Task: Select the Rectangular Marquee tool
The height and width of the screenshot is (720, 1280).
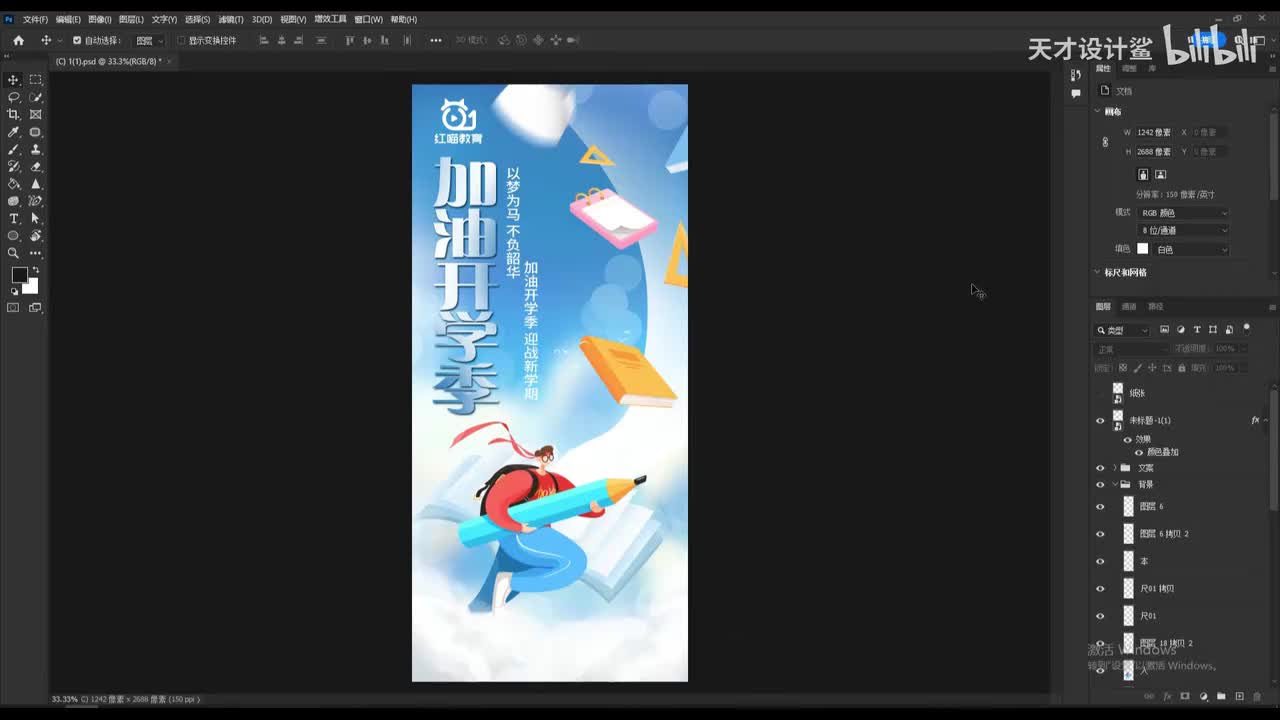Action: tap(36, 80)
